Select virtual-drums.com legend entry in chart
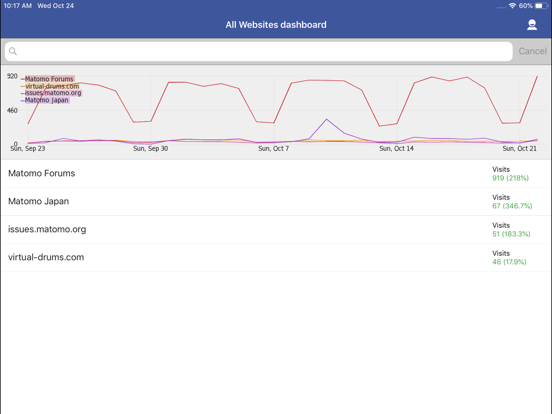Screen dimensions: 552x414 pyautogui.click(x=51, y=86)
